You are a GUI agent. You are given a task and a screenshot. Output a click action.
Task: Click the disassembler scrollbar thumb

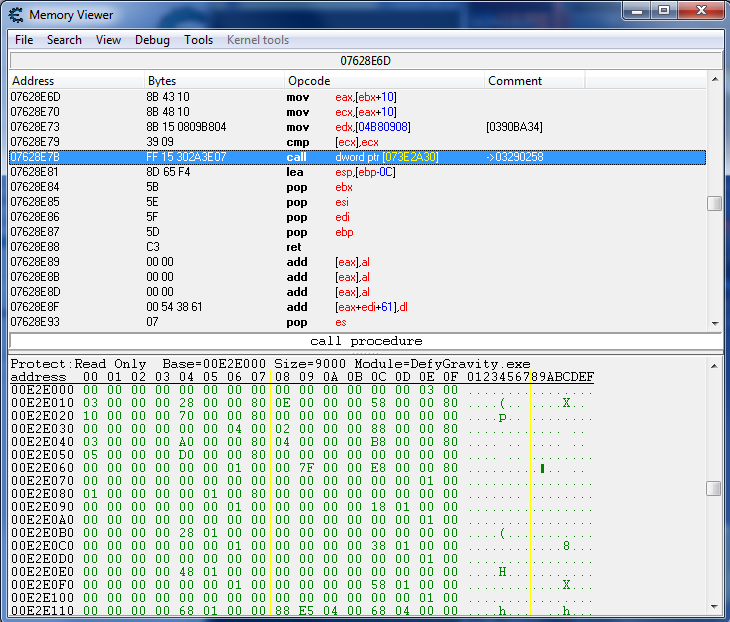[714, 203]
